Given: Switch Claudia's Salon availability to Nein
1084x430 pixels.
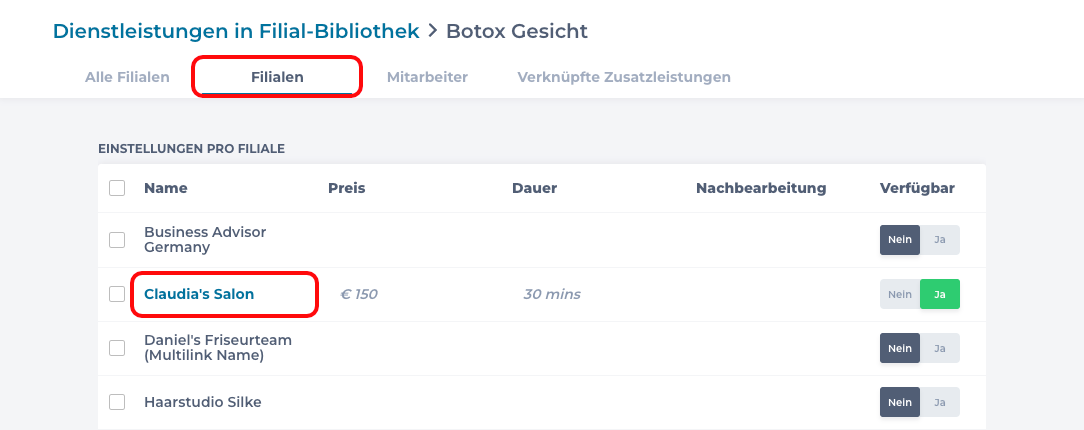Looking at the screenshot, I should click(x=900, y=294).
